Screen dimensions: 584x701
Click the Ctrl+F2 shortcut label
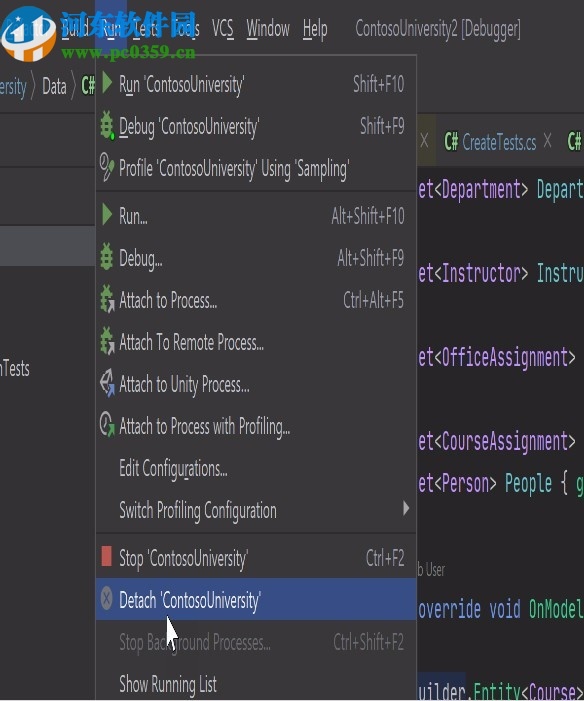385,558
